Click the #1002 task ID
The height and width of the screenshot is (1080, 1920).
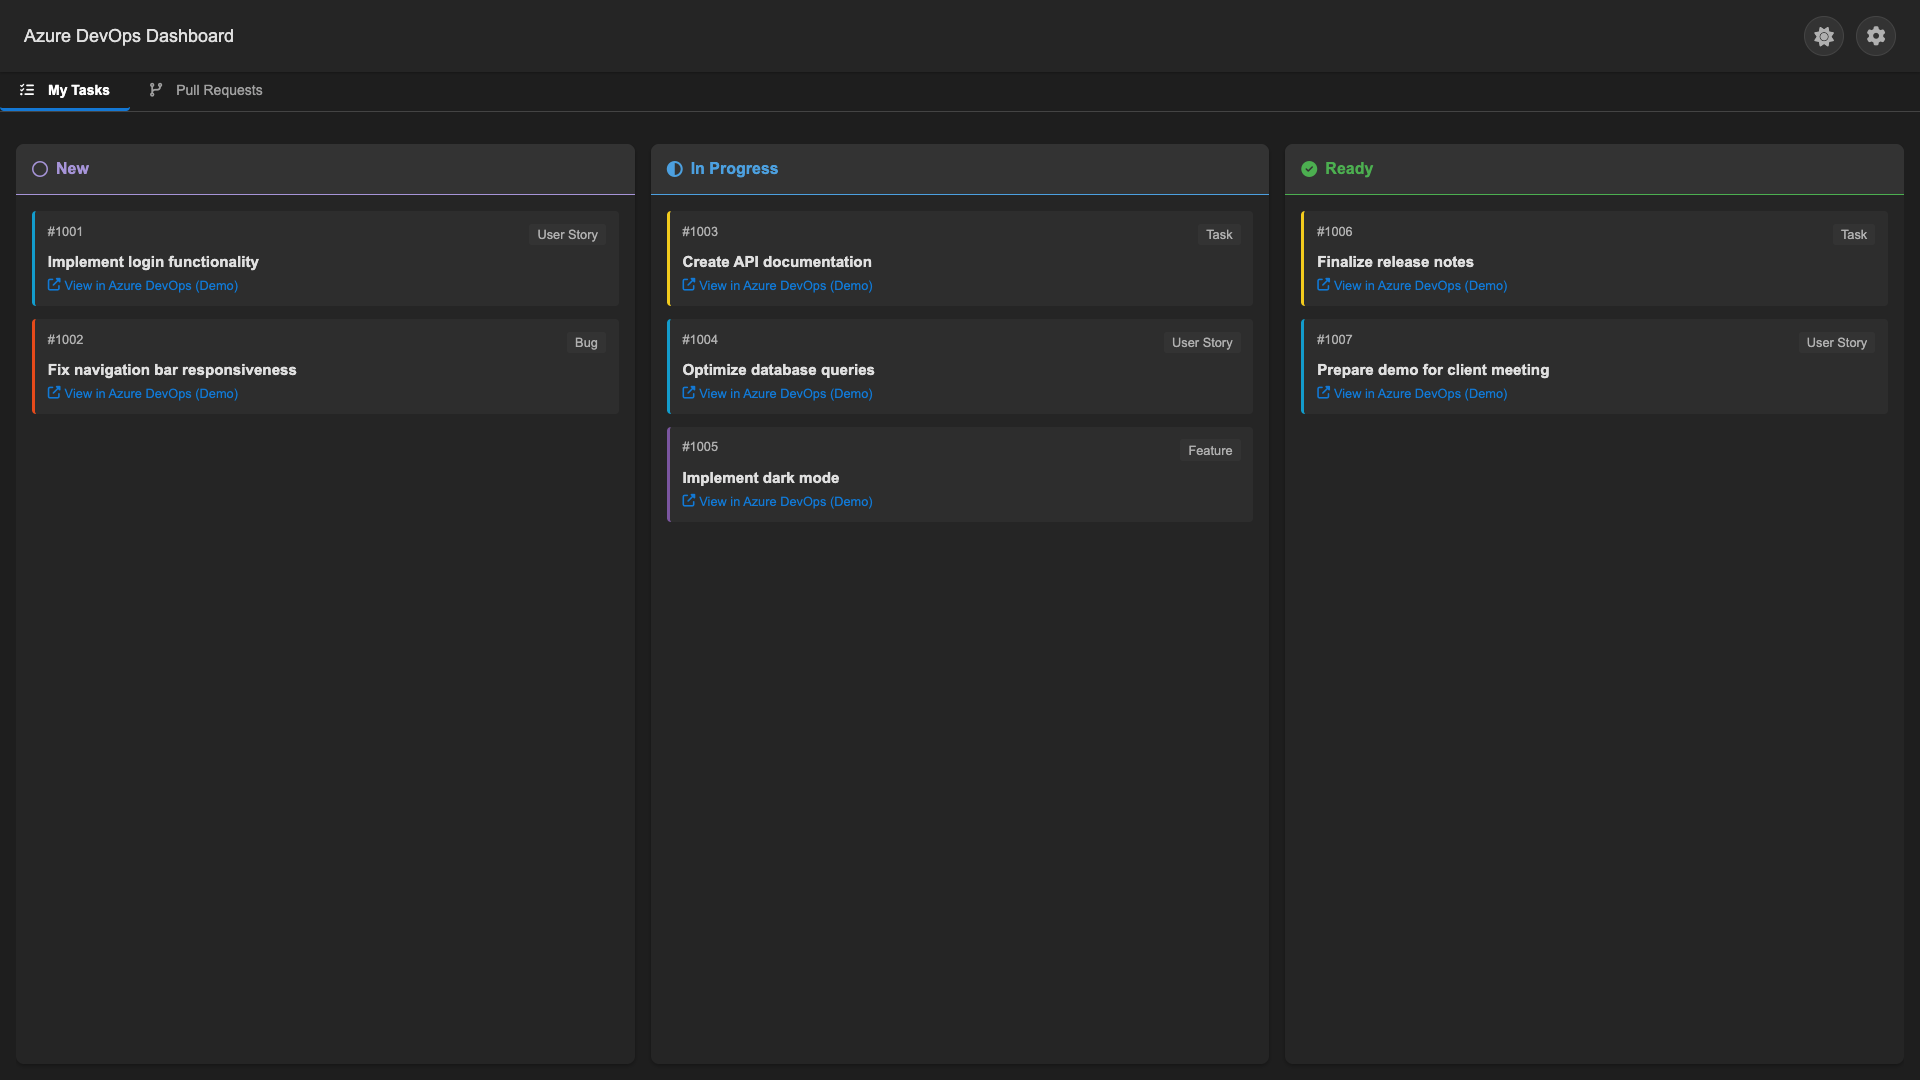pos(65,340)
